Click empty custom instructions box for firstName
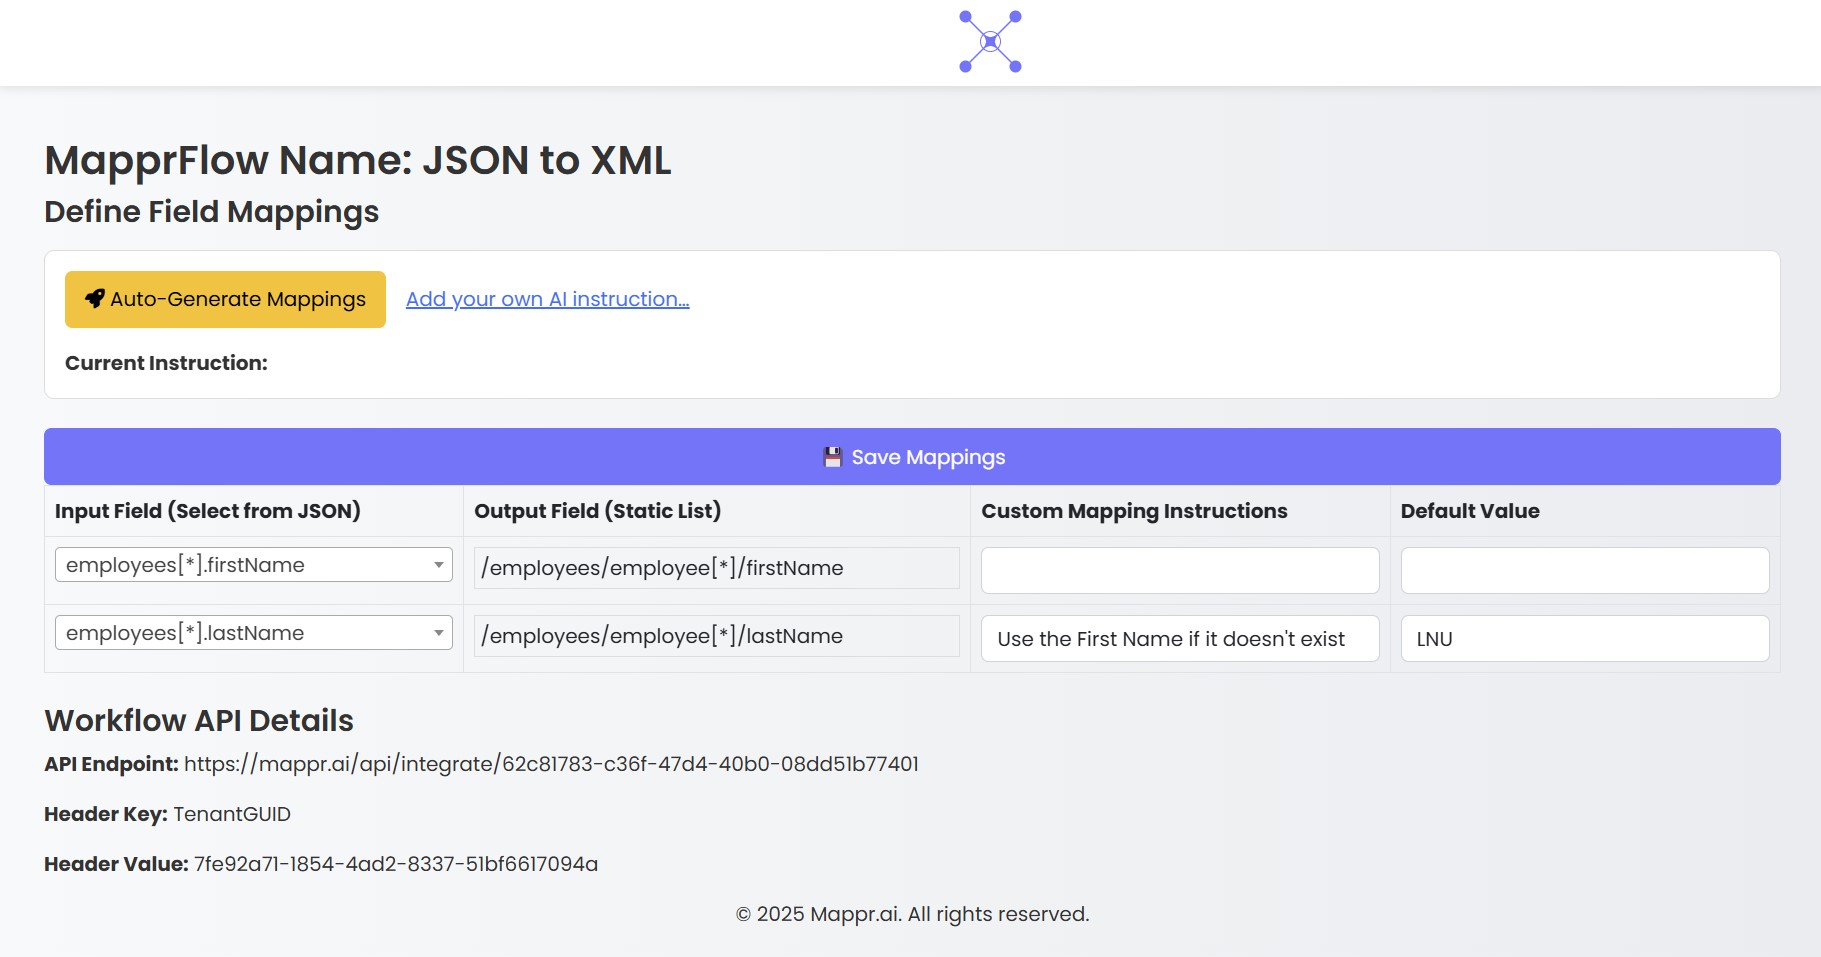 coord(1180,570)
